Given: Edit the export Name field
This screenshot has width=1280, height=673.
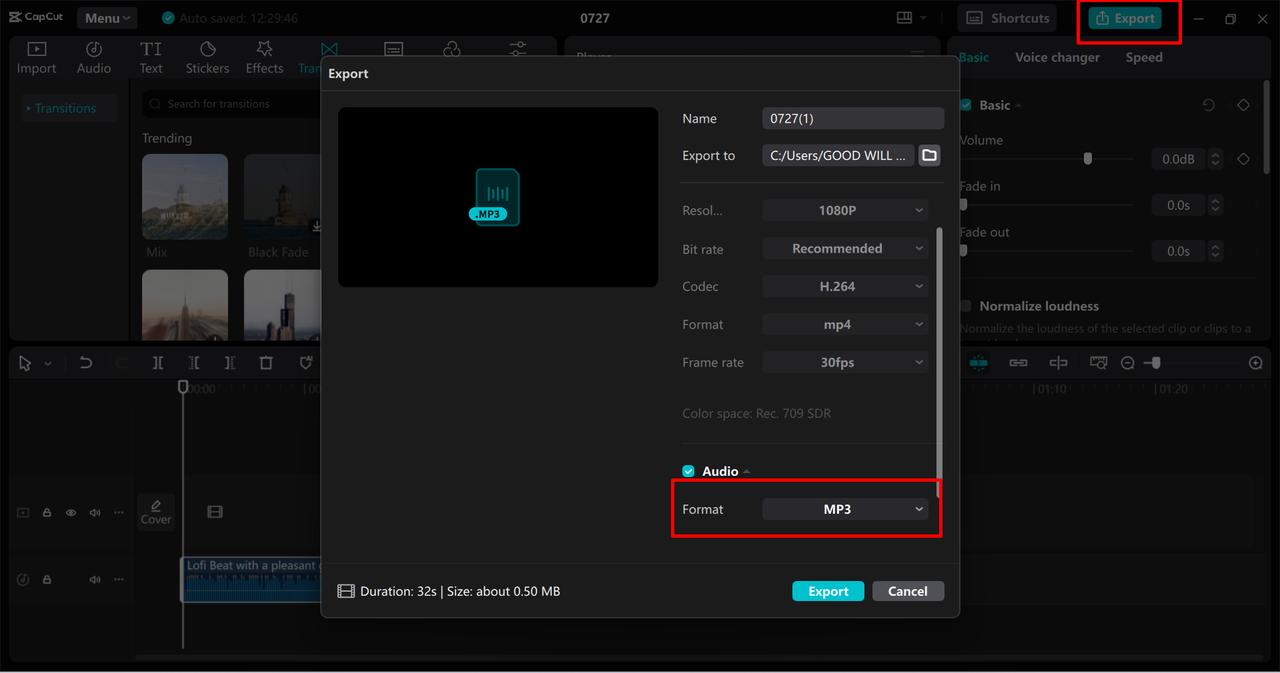Looking at the screenshot, I should 853,118.
